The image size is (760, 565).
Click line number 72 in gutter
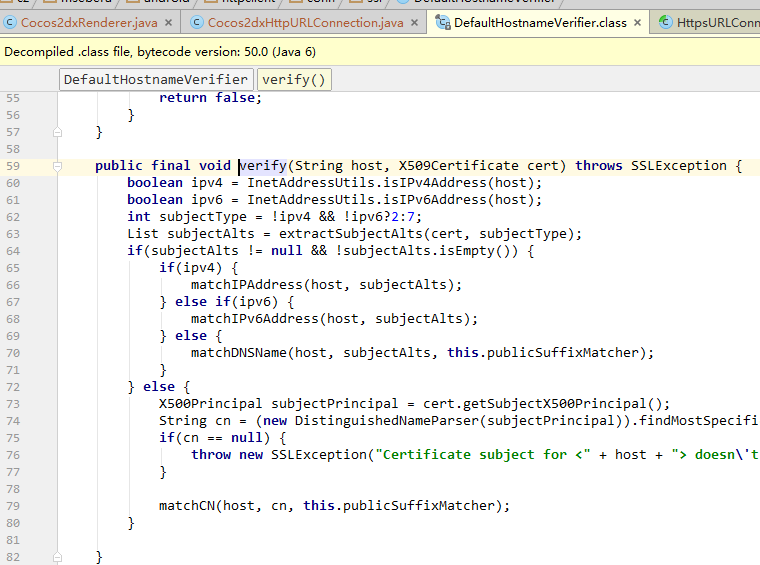click(13, 387)
